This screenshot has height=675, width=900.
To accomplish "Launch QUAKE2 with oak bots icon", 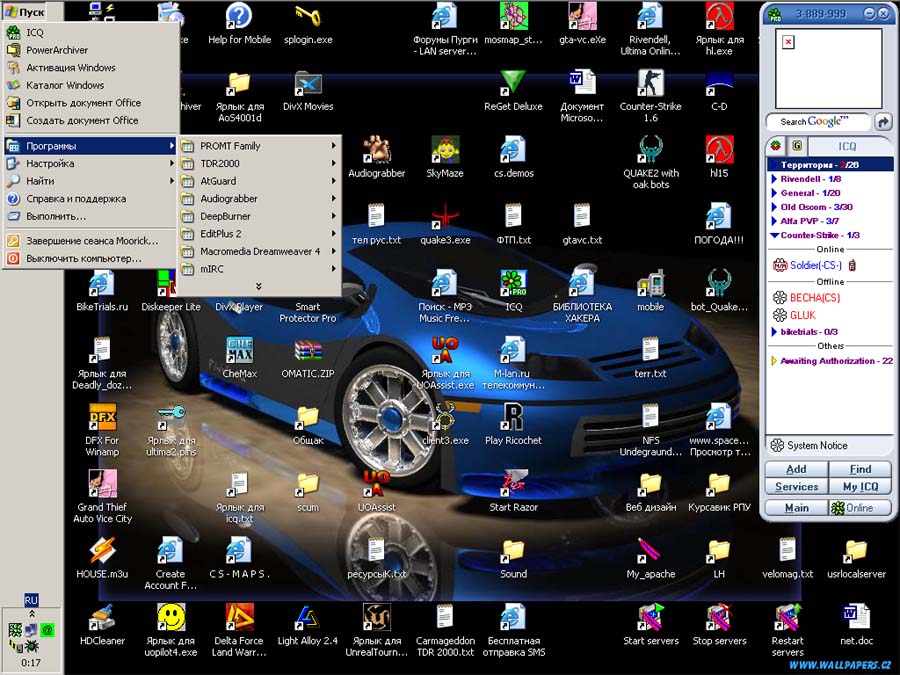I will tap(651, 150).
